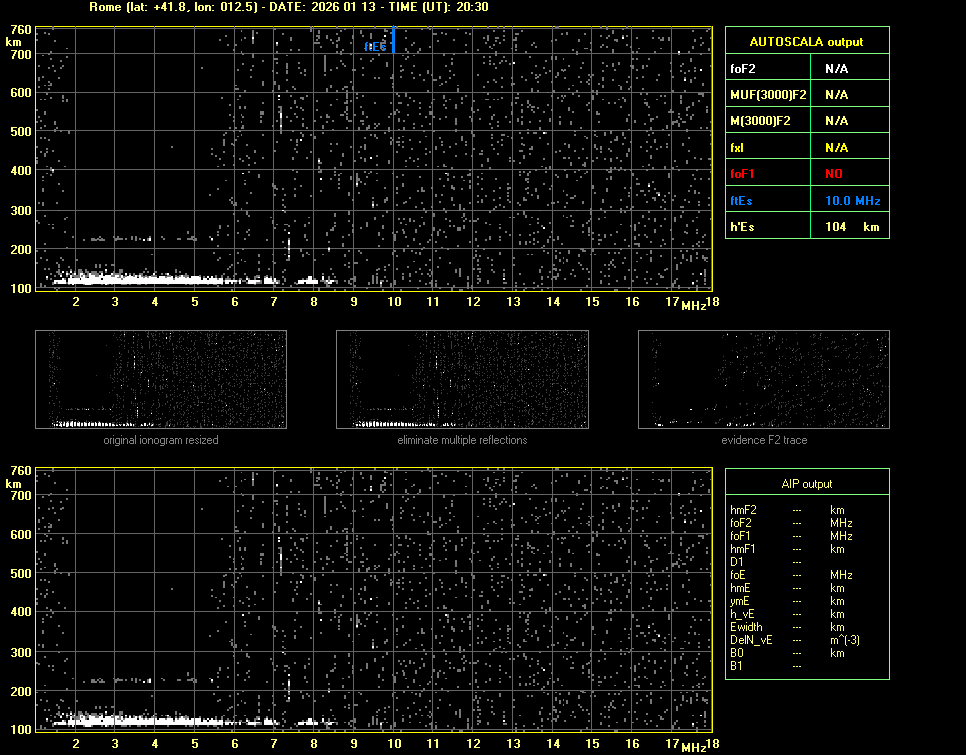
Task: Select the 'evidence F2 trace' thumbnail
Action: coord(764,379)
